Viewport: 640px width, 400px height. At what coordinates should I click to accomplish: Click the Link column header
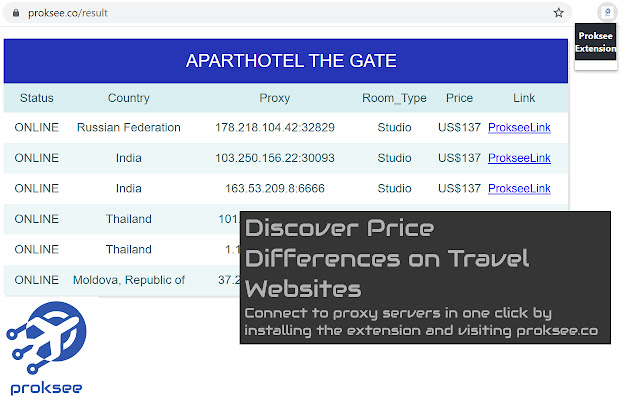(x=524, y=98)
